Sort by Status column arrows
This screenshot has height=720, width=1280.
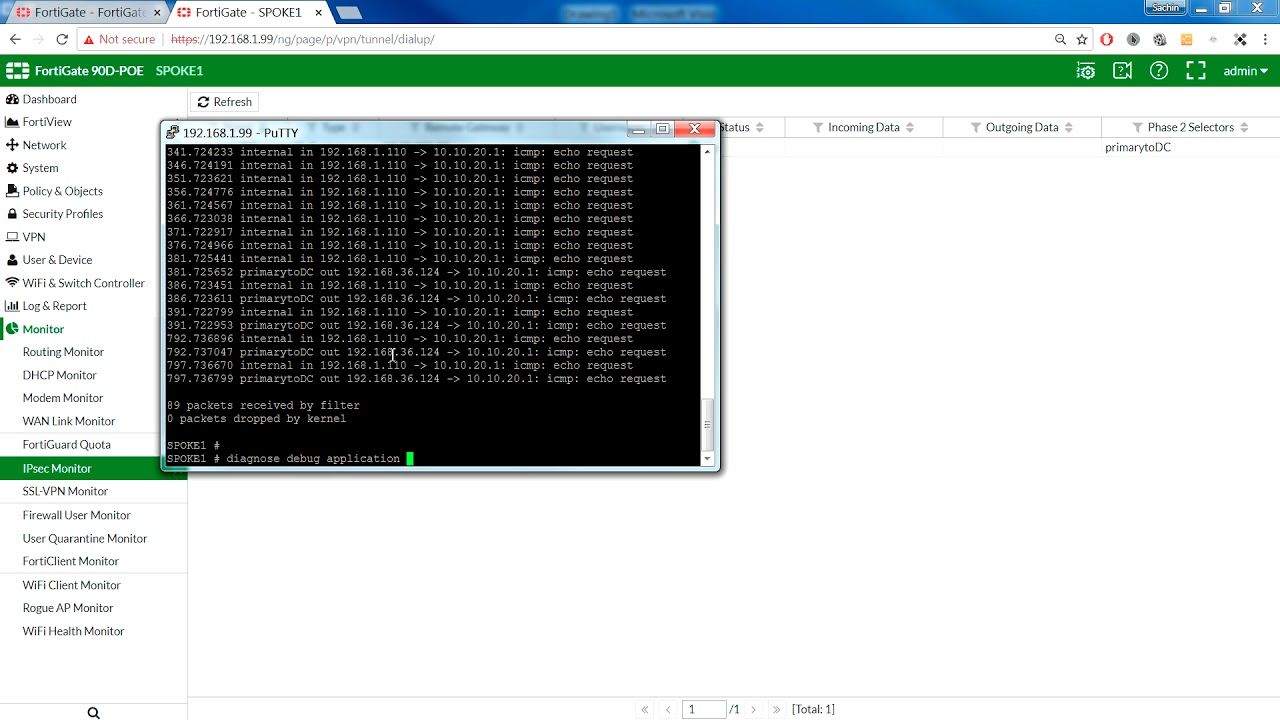tap(759, 127)
